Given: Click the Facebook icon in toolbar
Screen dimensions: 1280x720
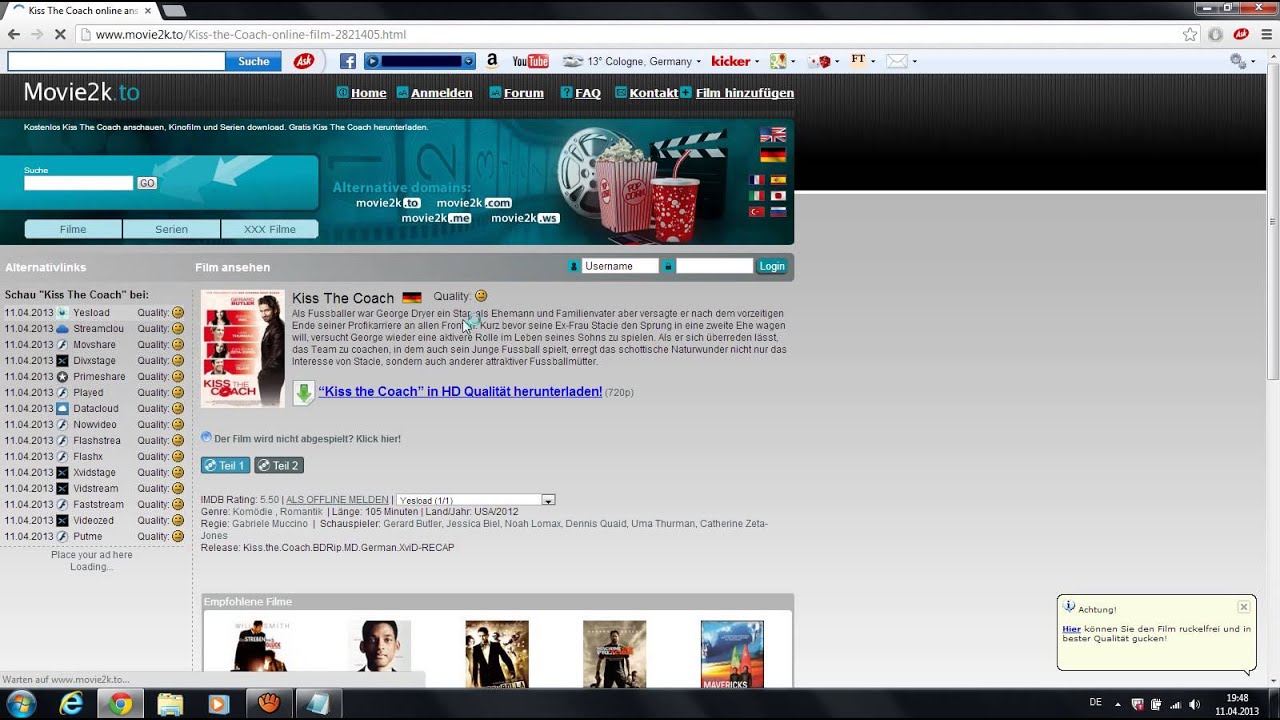Looking at the screenshot, I should [348, 61].
